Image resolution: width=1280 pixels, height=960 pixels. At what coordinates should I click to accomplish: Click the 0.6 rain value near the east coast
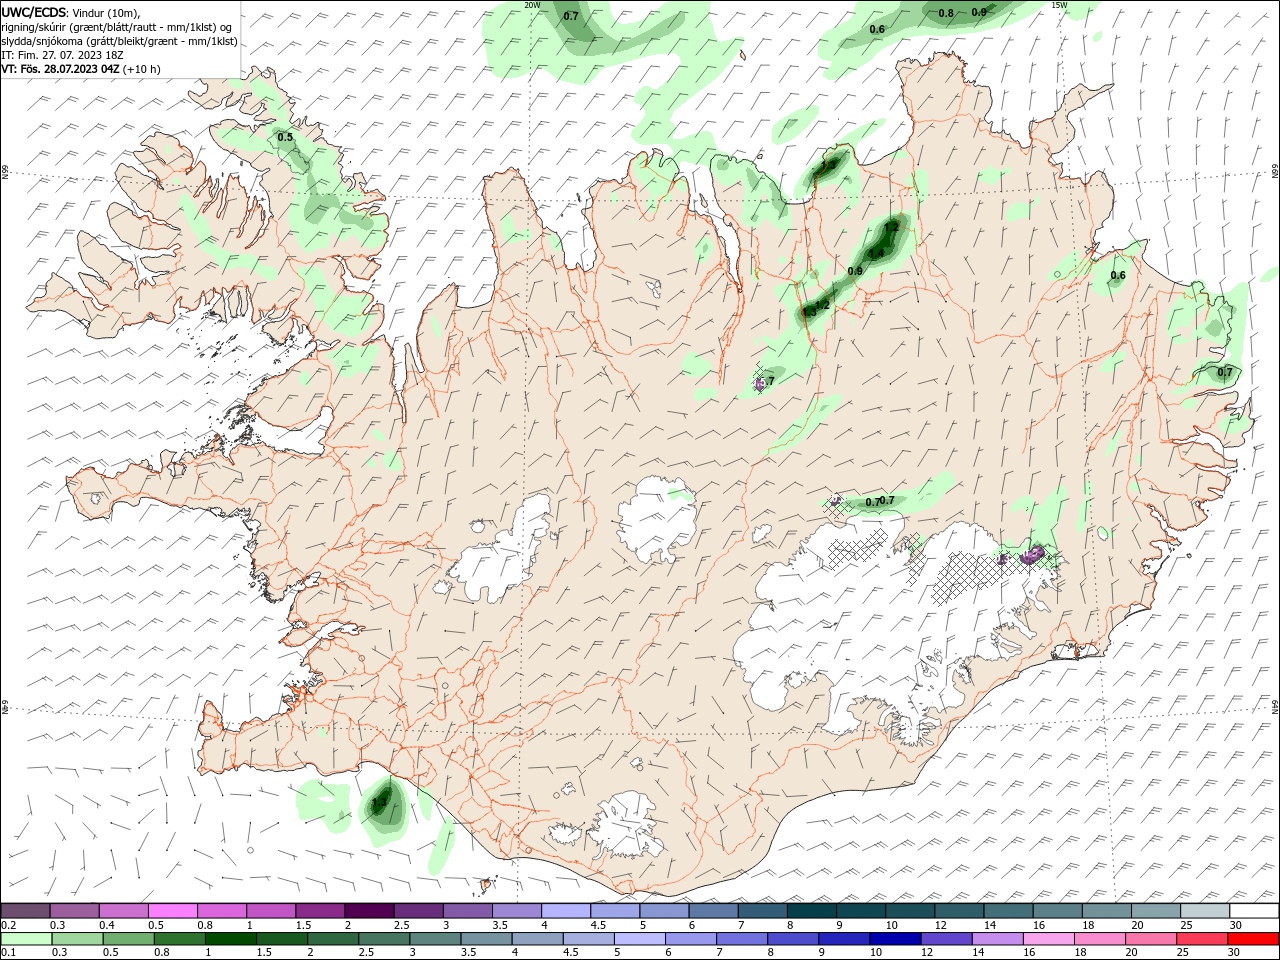pos(1118,275)
